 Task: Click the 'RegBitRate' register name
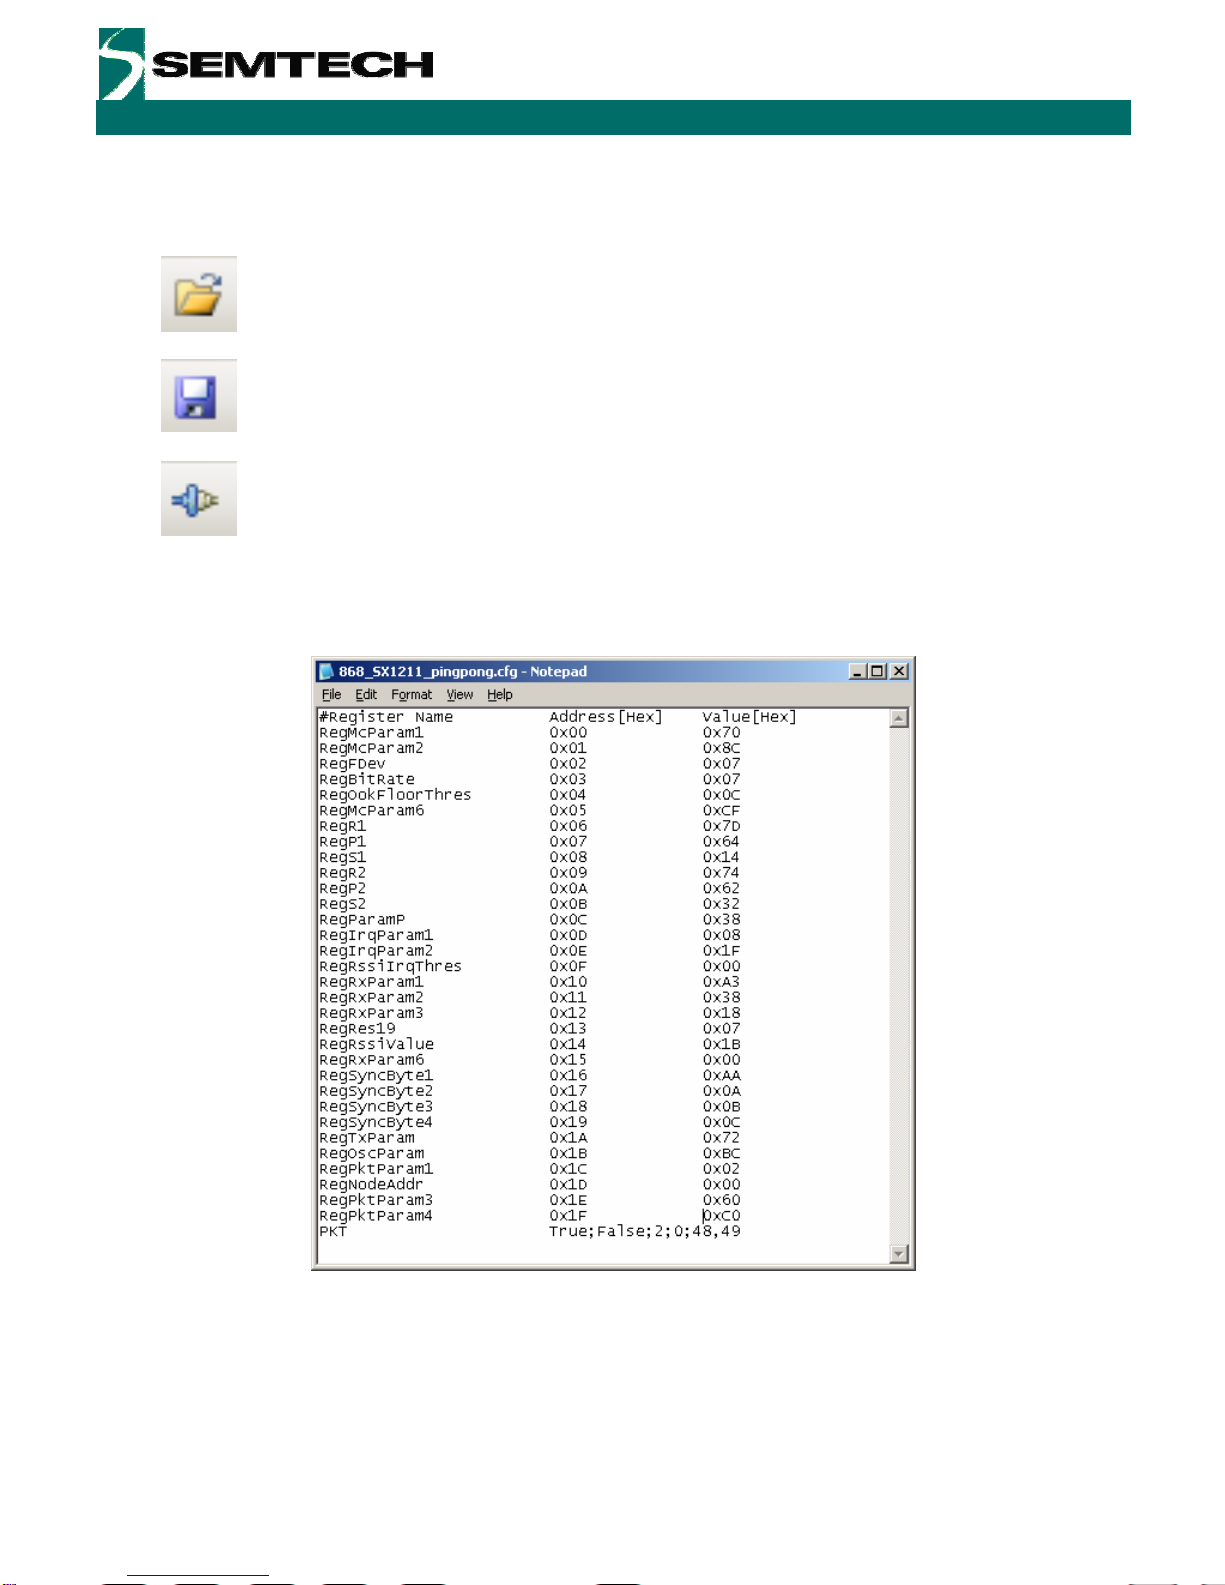(x=367, y=779)
